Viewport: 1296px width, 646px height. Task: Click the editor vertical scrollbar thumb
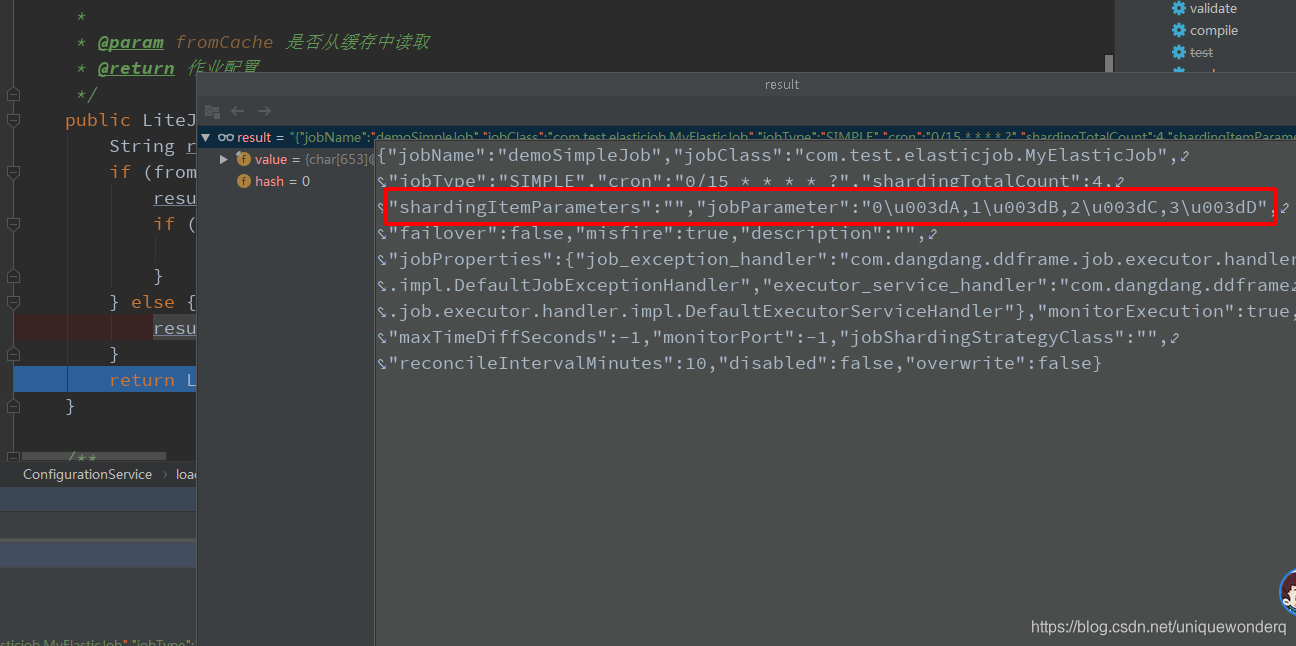coord(1109,64)
